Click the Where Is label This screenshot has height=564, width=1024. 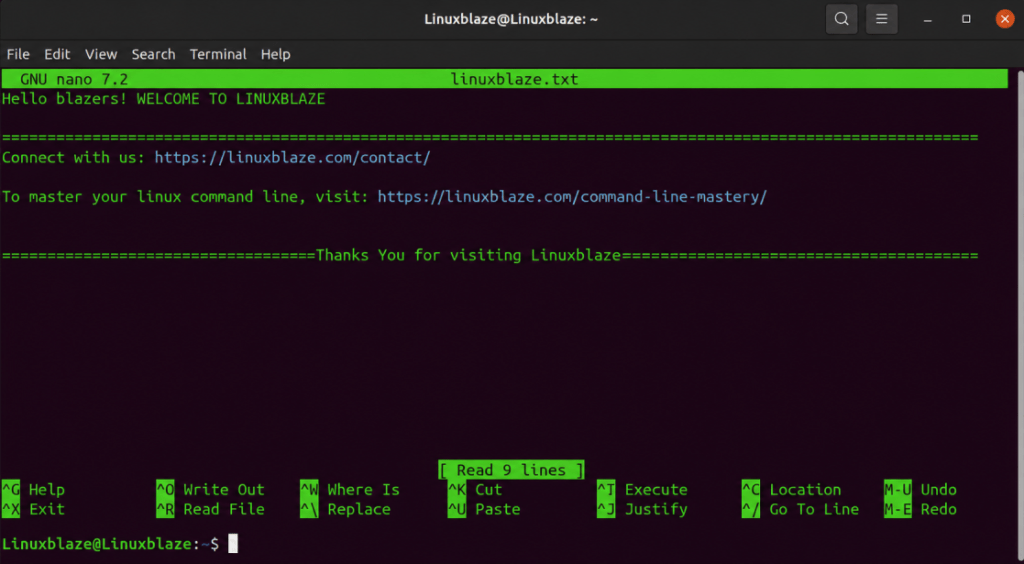coord(363,490)
